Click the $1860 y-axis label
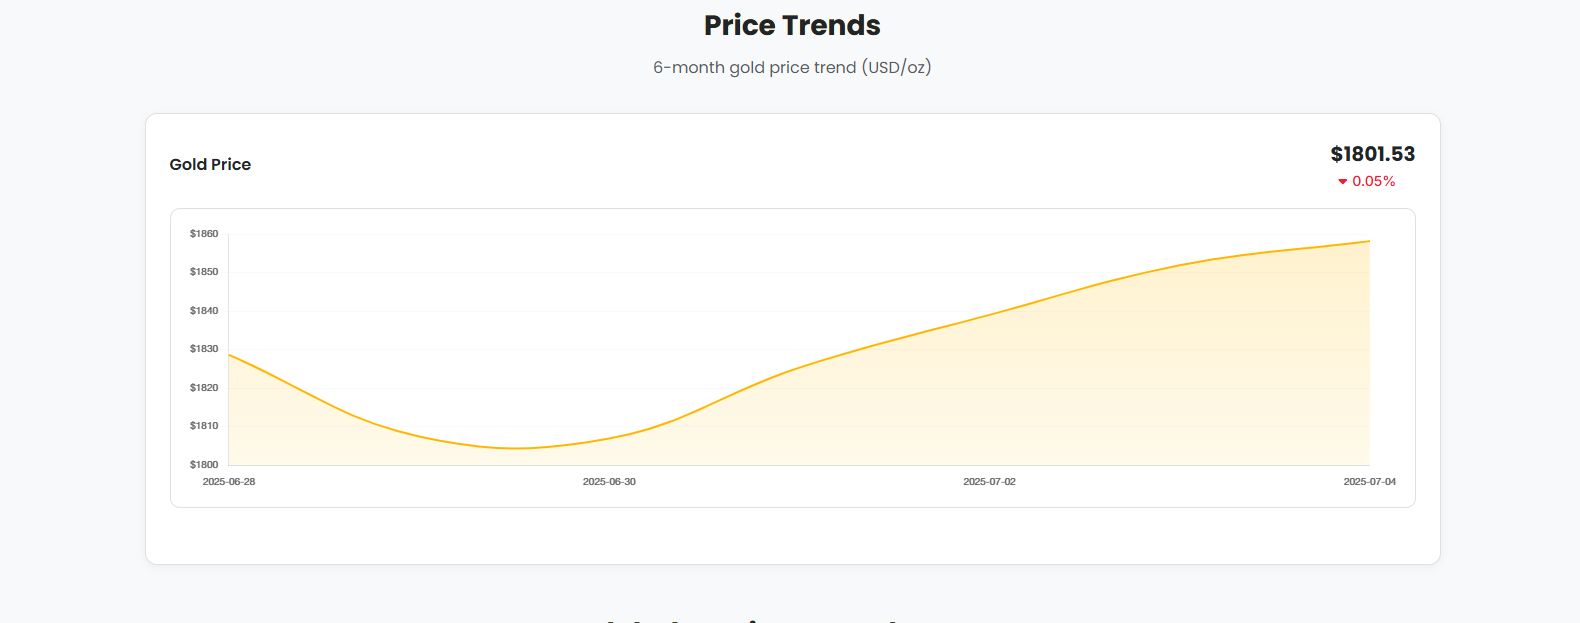This screenshot has height=623, width=1580. pos(204,234)
